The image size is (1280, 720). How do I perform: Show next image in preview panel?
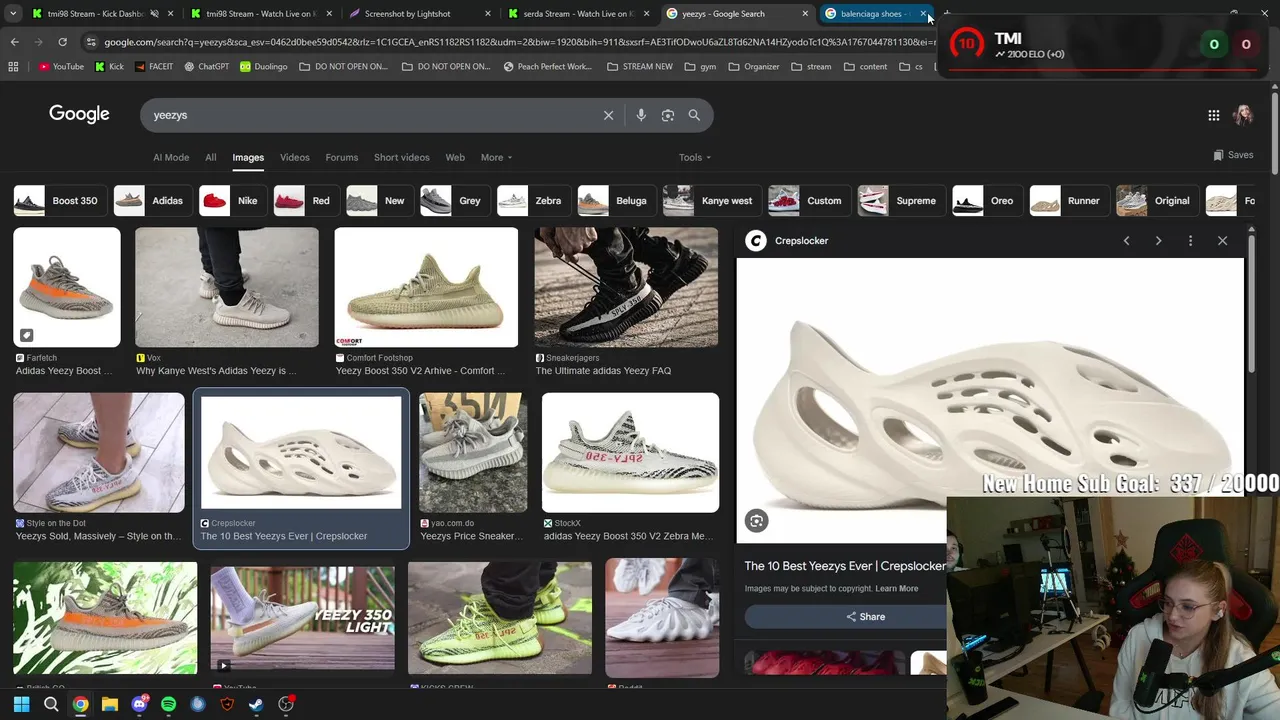(x=1158, y=241)
